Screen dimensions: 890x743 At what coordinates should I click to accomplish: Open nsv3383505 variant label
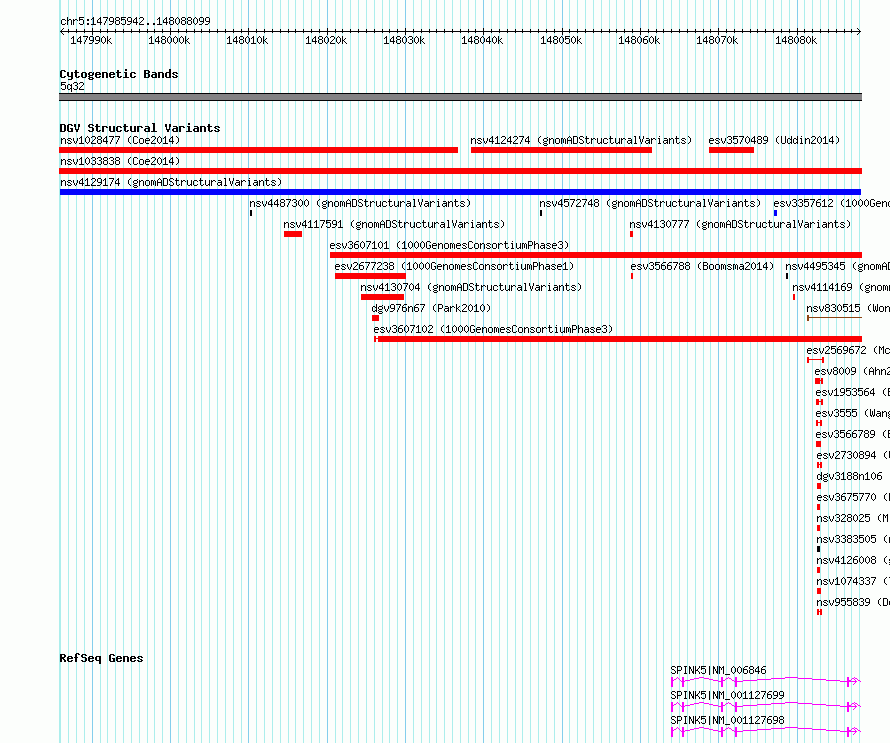[853, 539]
